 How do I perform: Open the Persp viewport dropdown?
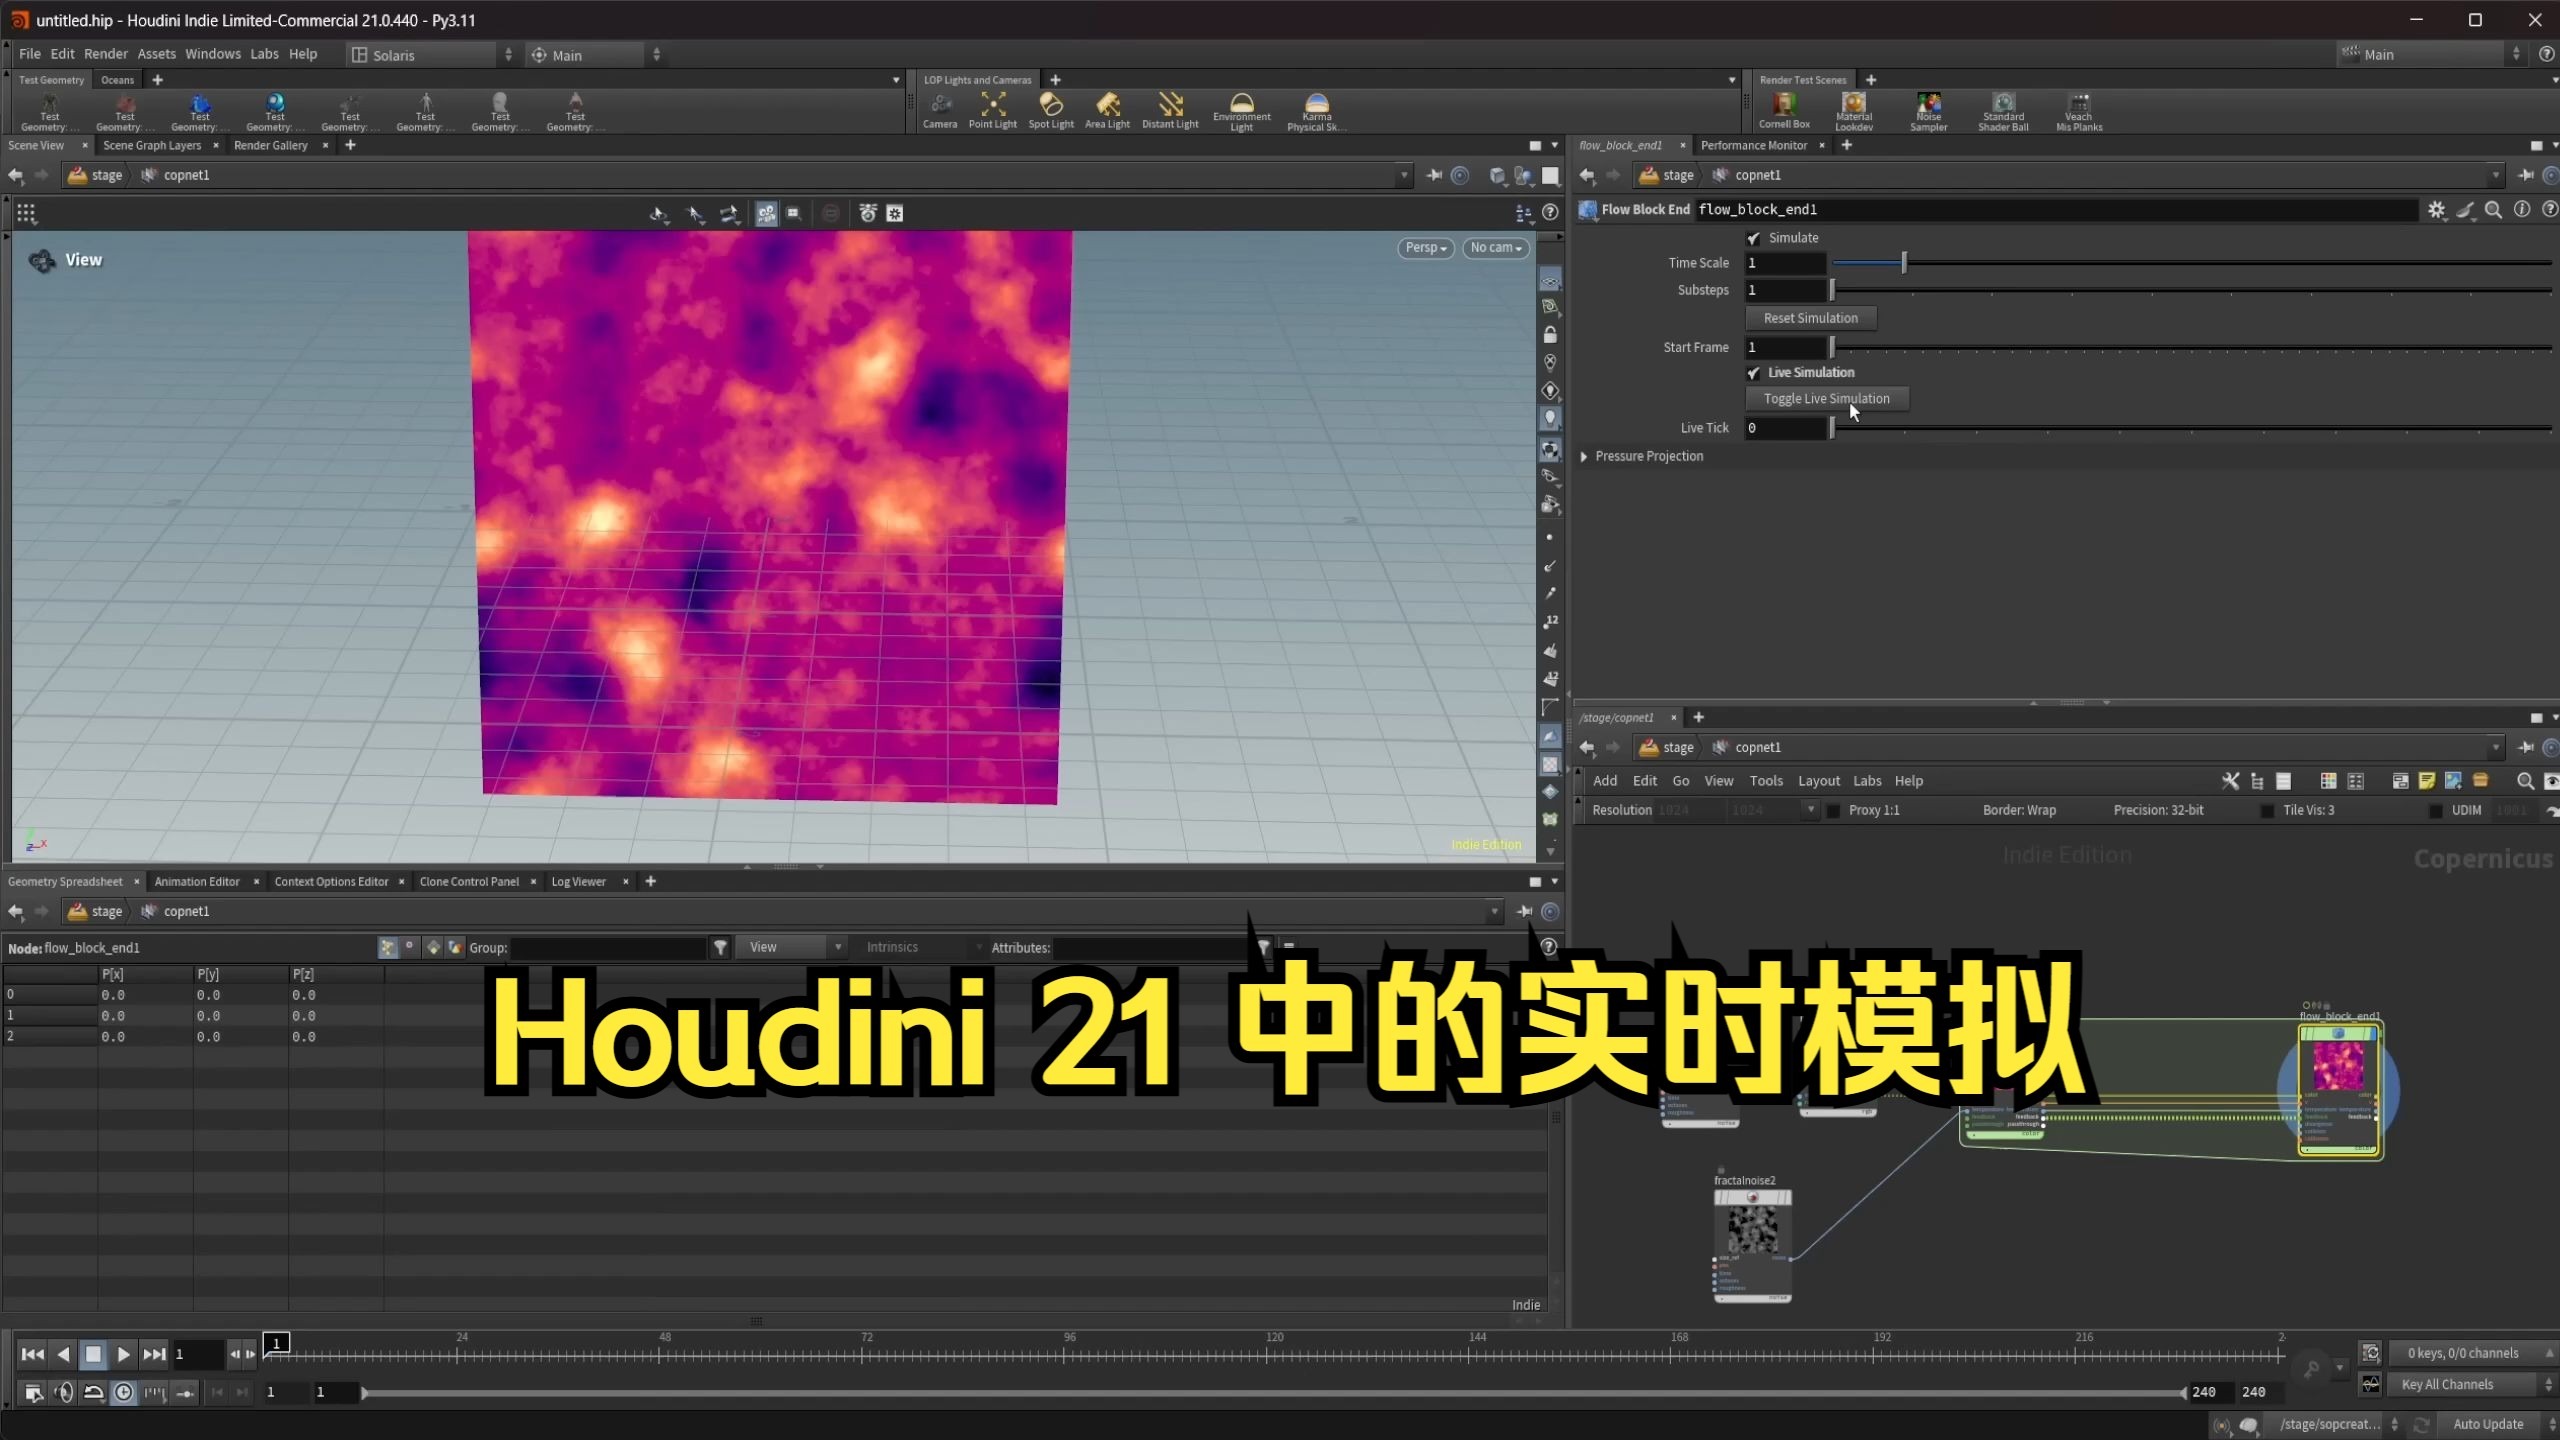pyautogui.click(x=1426, y=248)
